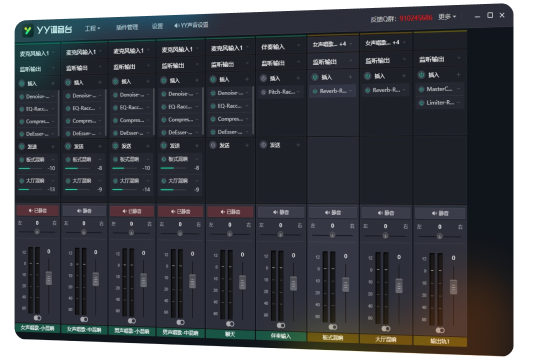This screenshot has width=540, height=360.
Task: Open 伴奏输入 source dropdown at channel top
Action: tap(281, 47)
